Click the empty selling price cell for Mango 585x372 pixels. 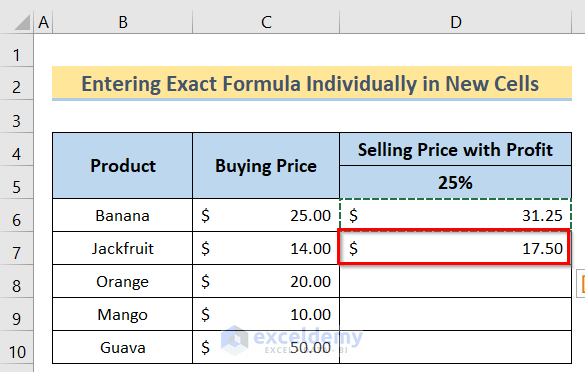456,314
